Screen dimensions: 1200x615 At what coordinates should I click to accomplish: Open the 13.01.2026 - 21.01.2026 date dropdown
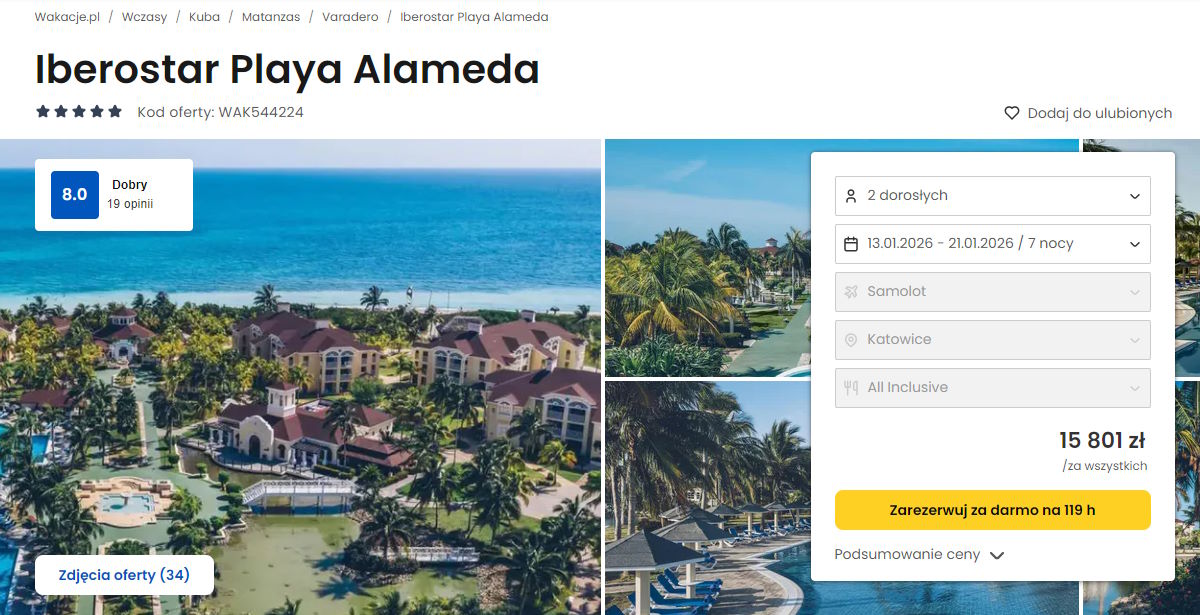[x=992, y=244]
